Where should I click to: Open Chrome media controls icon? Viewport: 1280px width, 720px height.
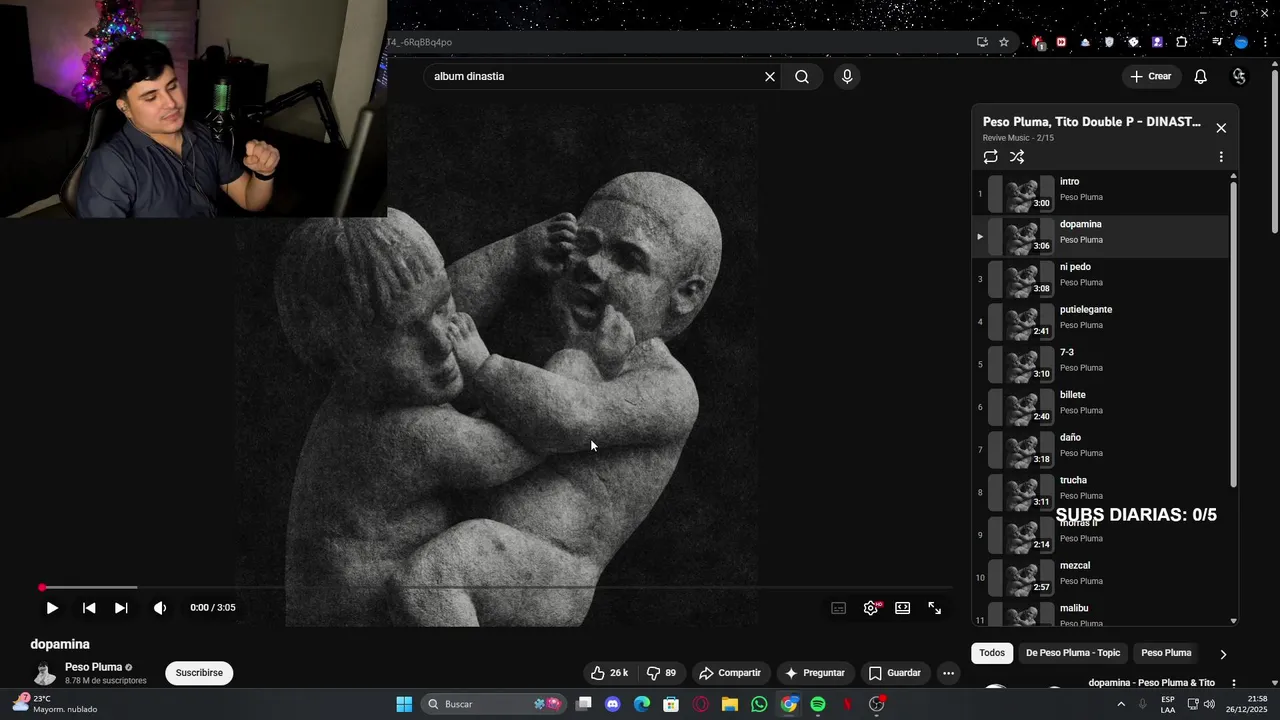(1217, 42)
